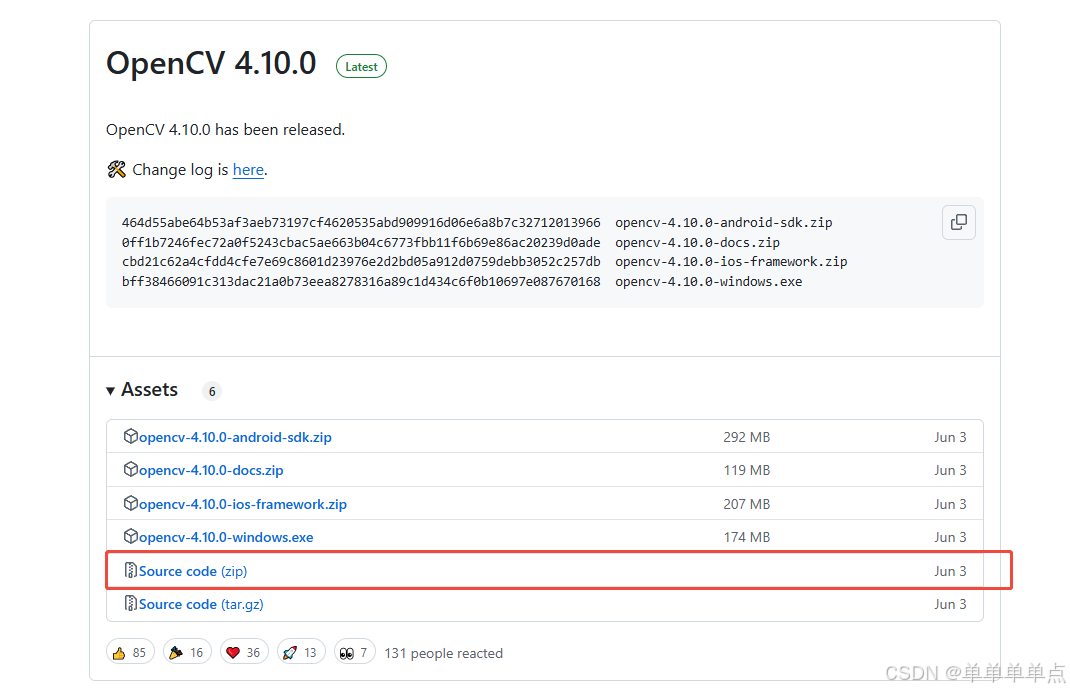Click the package icon beside windows.exe
This screenshot has width=1070, height=690.
[x=130, y=536]
